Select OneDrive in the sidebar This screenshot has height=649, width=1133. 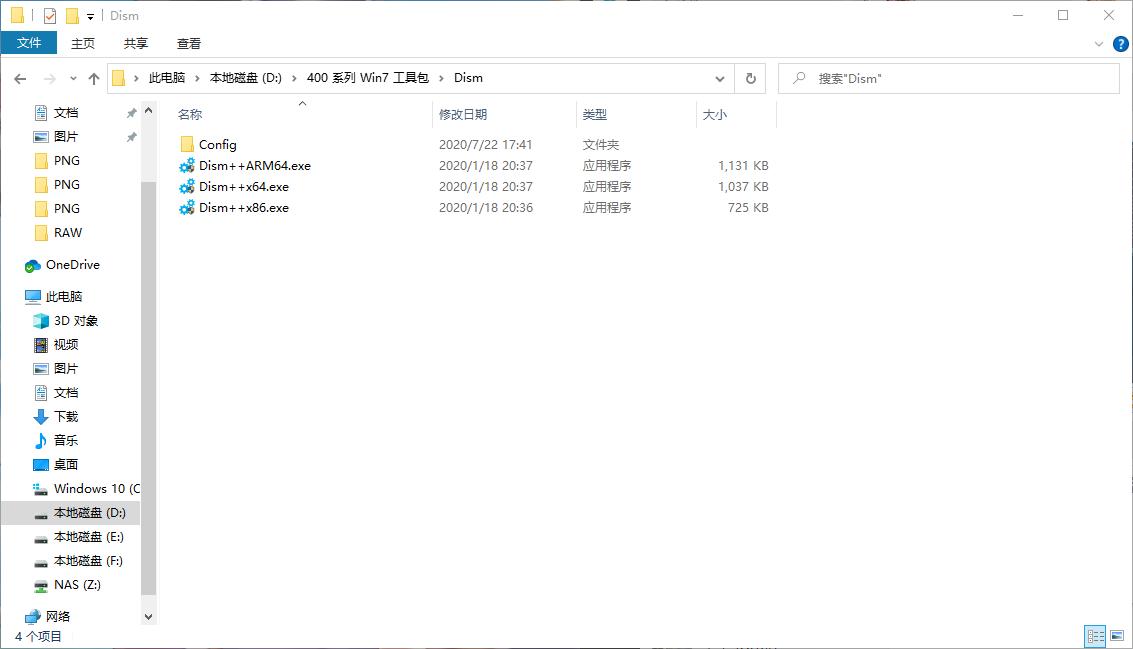click(x=72, y=265)
